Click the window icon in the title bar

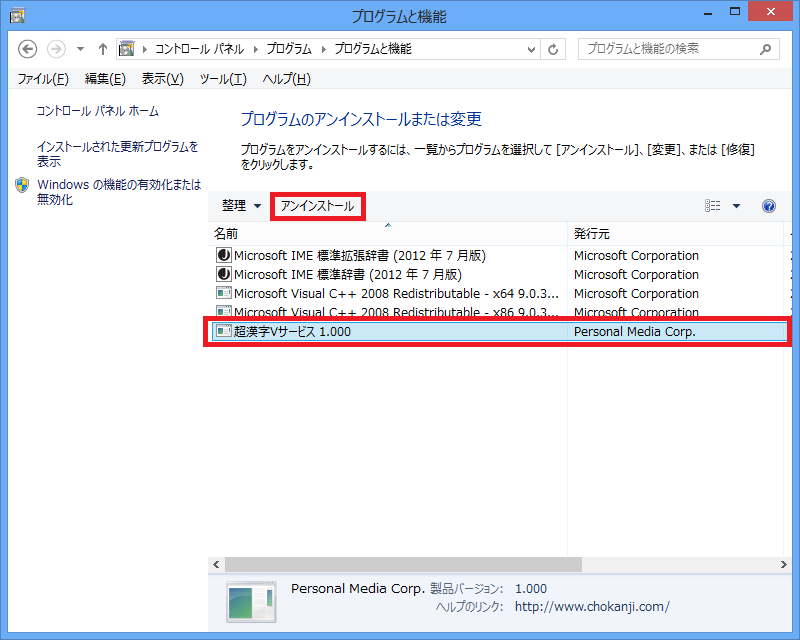(x=17, y=15)
